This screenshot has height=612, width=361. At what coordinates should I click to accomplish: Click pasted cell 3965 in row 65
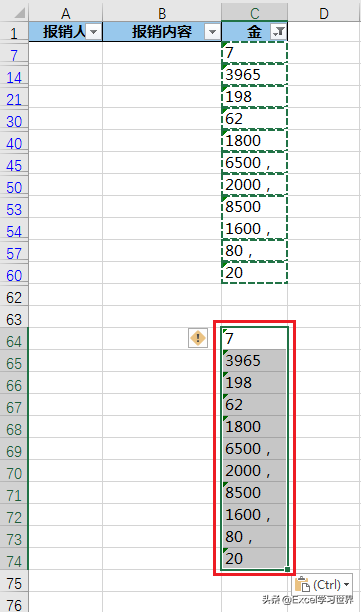coord(254,360)
